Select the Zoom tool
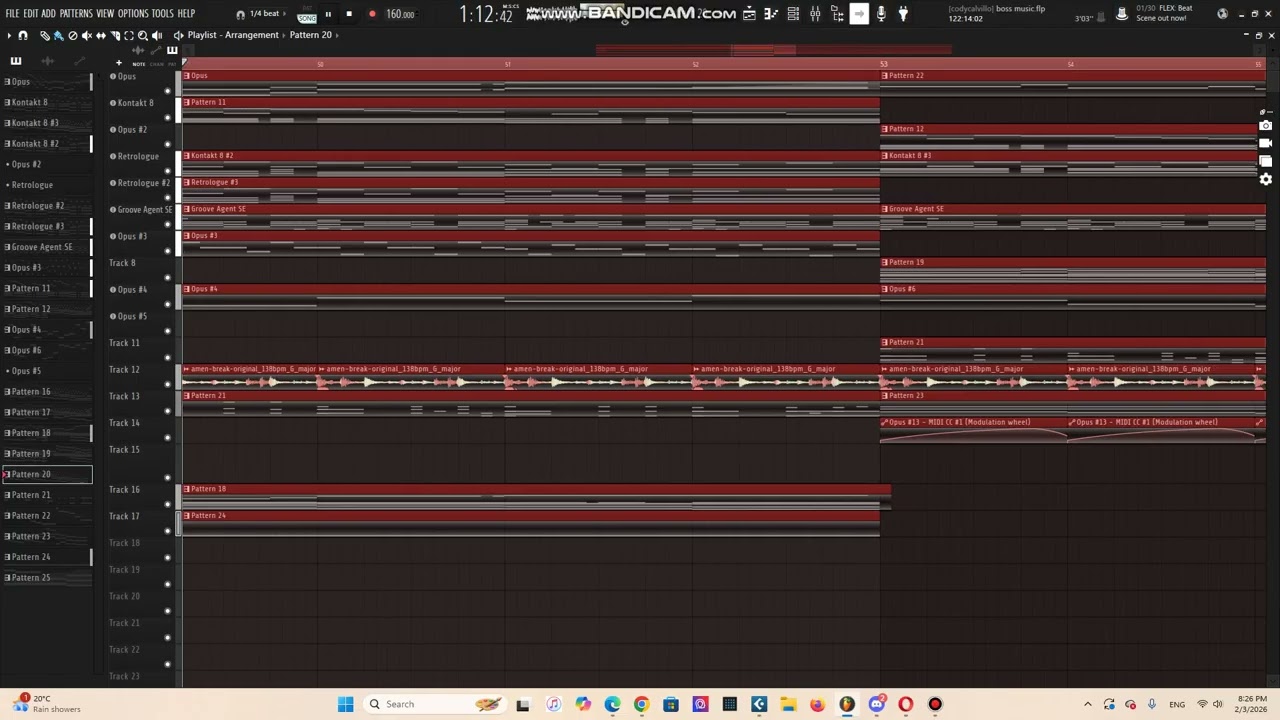Image resolution: width=1280 pixels, height=720 pixels. point(143,35)
